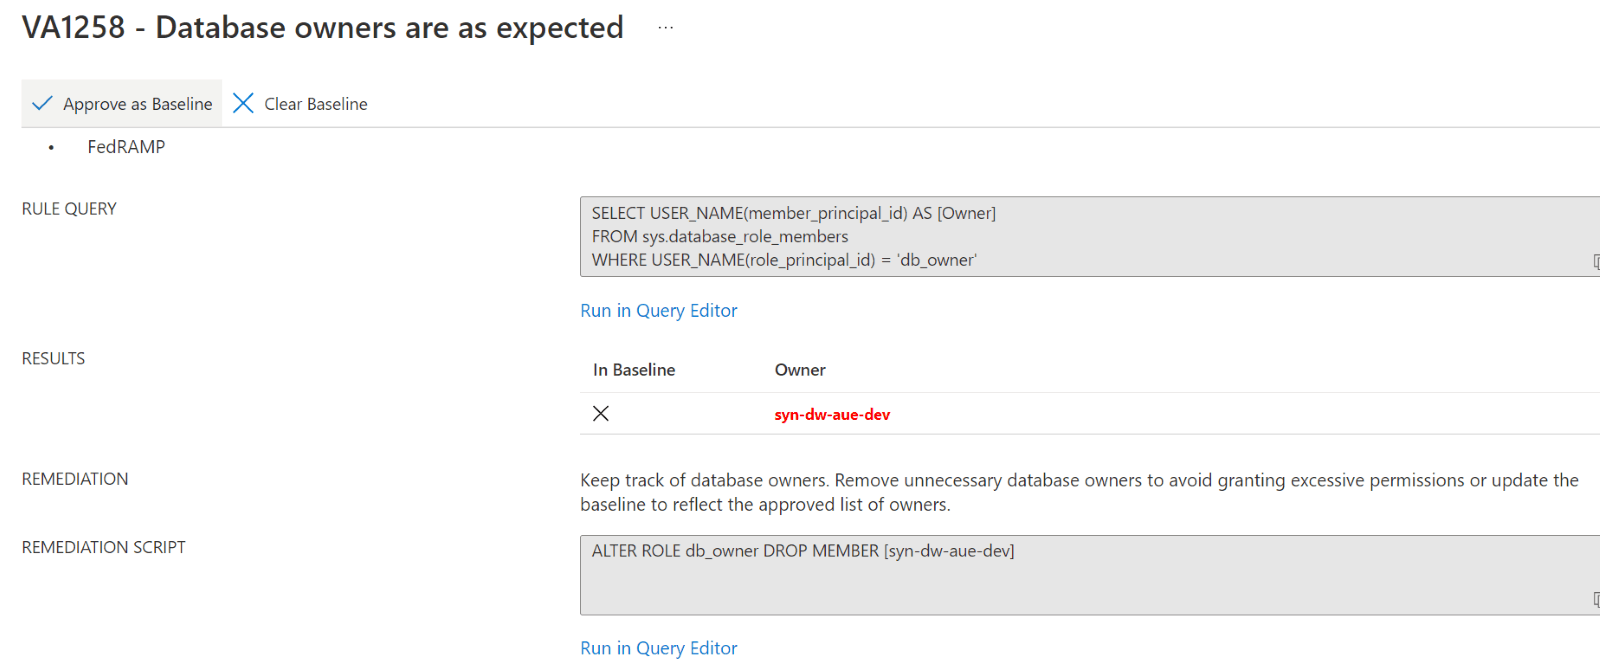Click the VA1258 page title

pyautogui.click(x=322, y=28)
